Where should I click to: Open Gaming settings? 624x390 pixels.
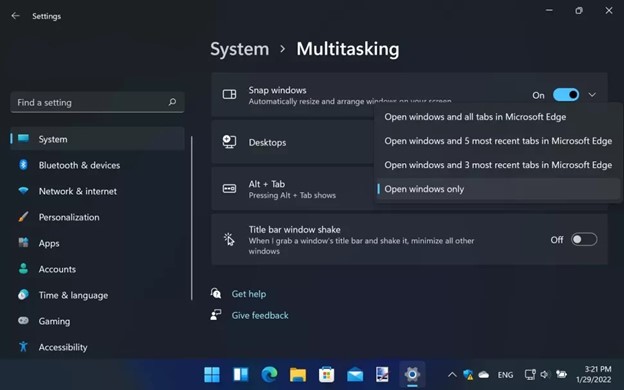tap(97, 321)
